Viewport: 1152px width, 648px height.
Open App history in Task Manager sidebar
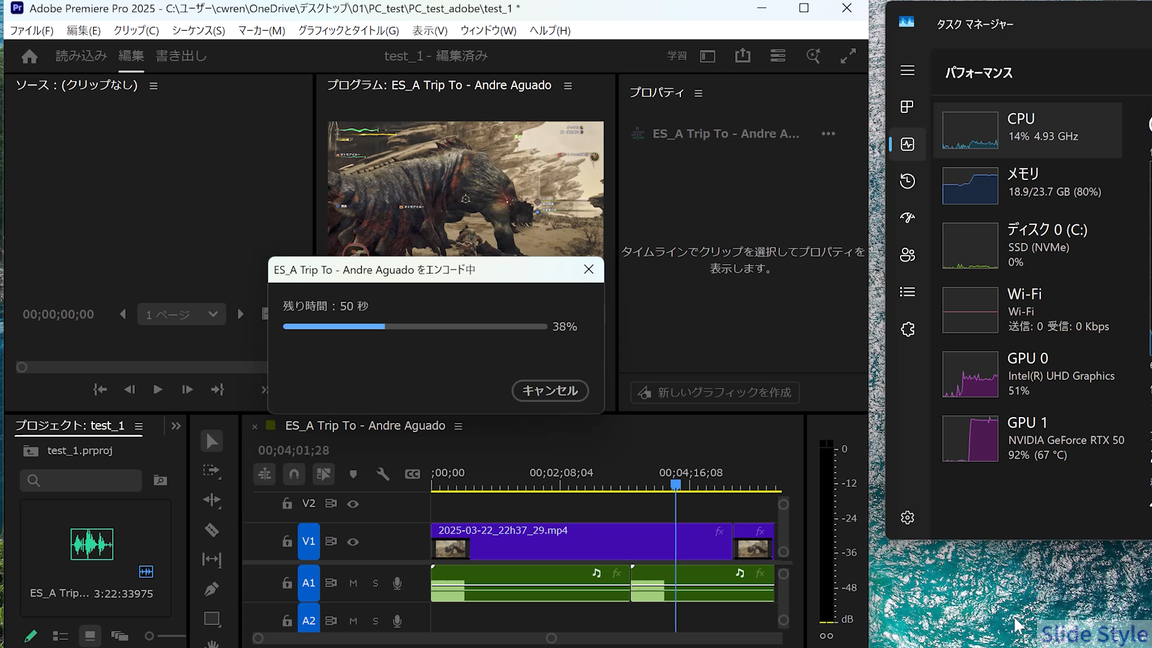pyautogui.click(x=907, y=181)
